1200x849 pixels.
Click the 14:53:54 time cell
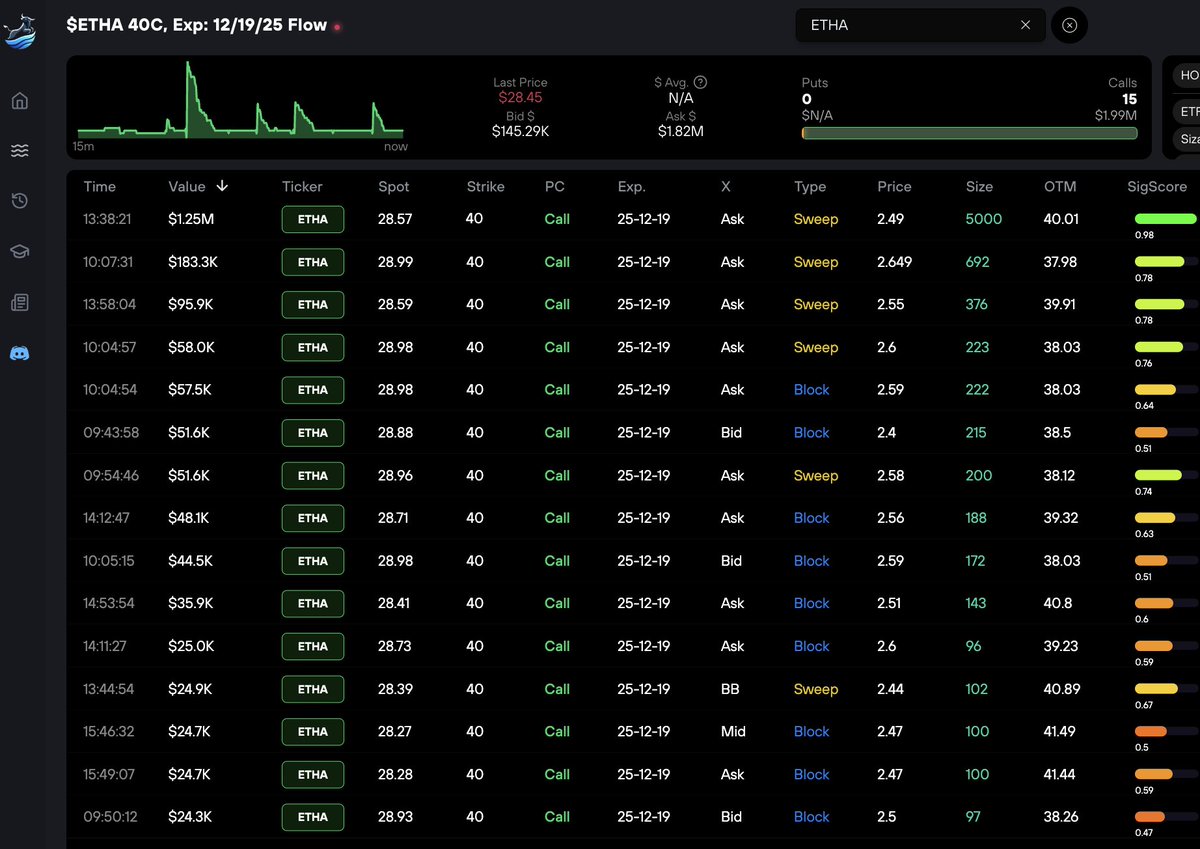tap(110, 603)
